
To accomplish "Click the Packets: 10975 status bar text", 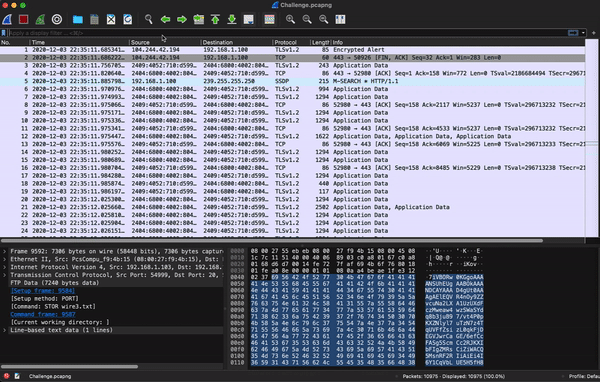I will click(x=453, y=376).
